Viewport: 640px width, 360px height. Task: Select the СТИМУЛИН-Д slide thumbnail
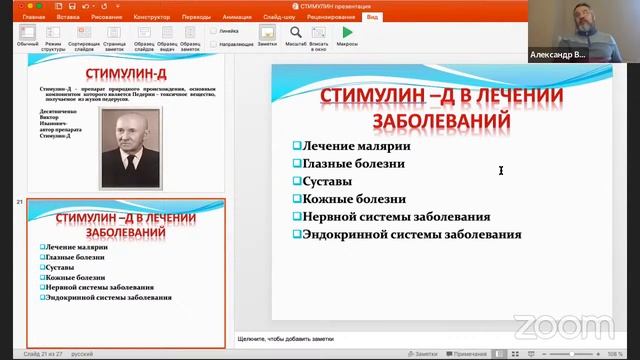click(126, 122)
